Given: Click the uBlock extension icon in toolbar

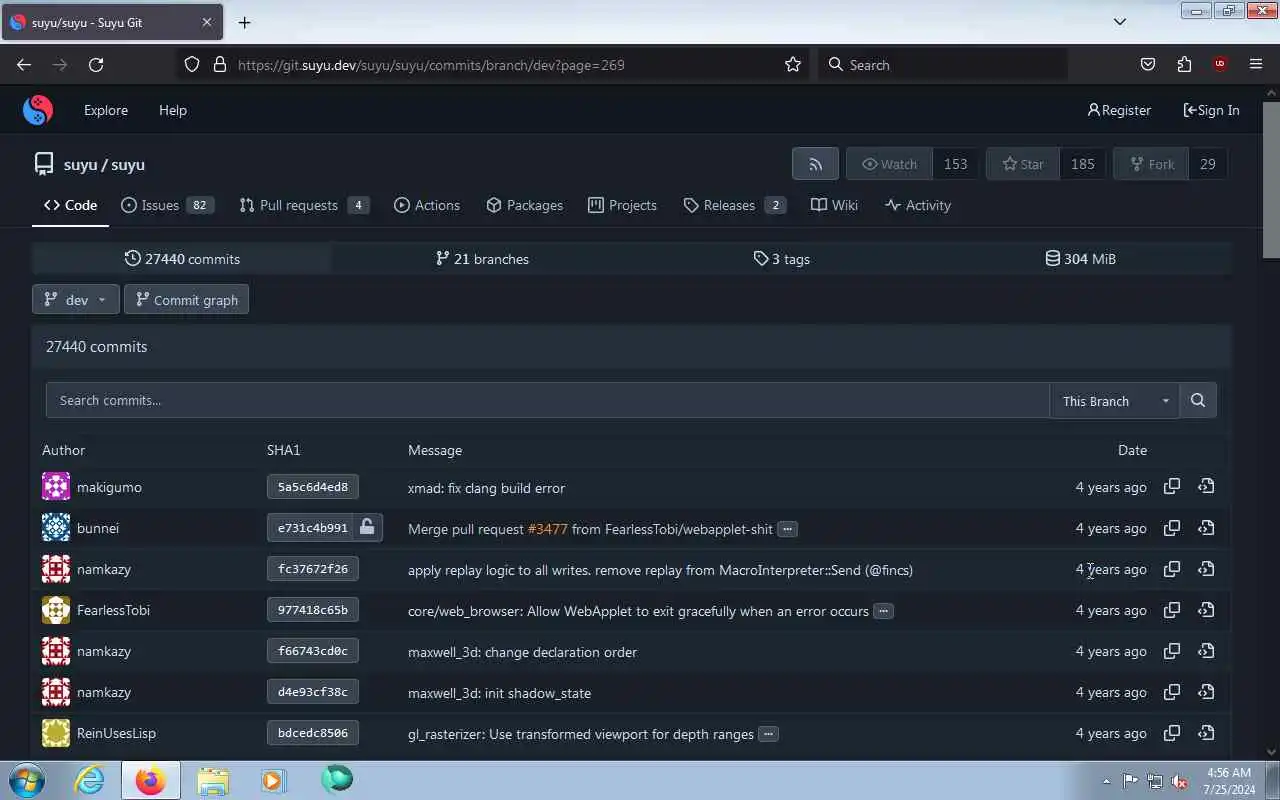Looking at the screenshot, I should 1220,64.
